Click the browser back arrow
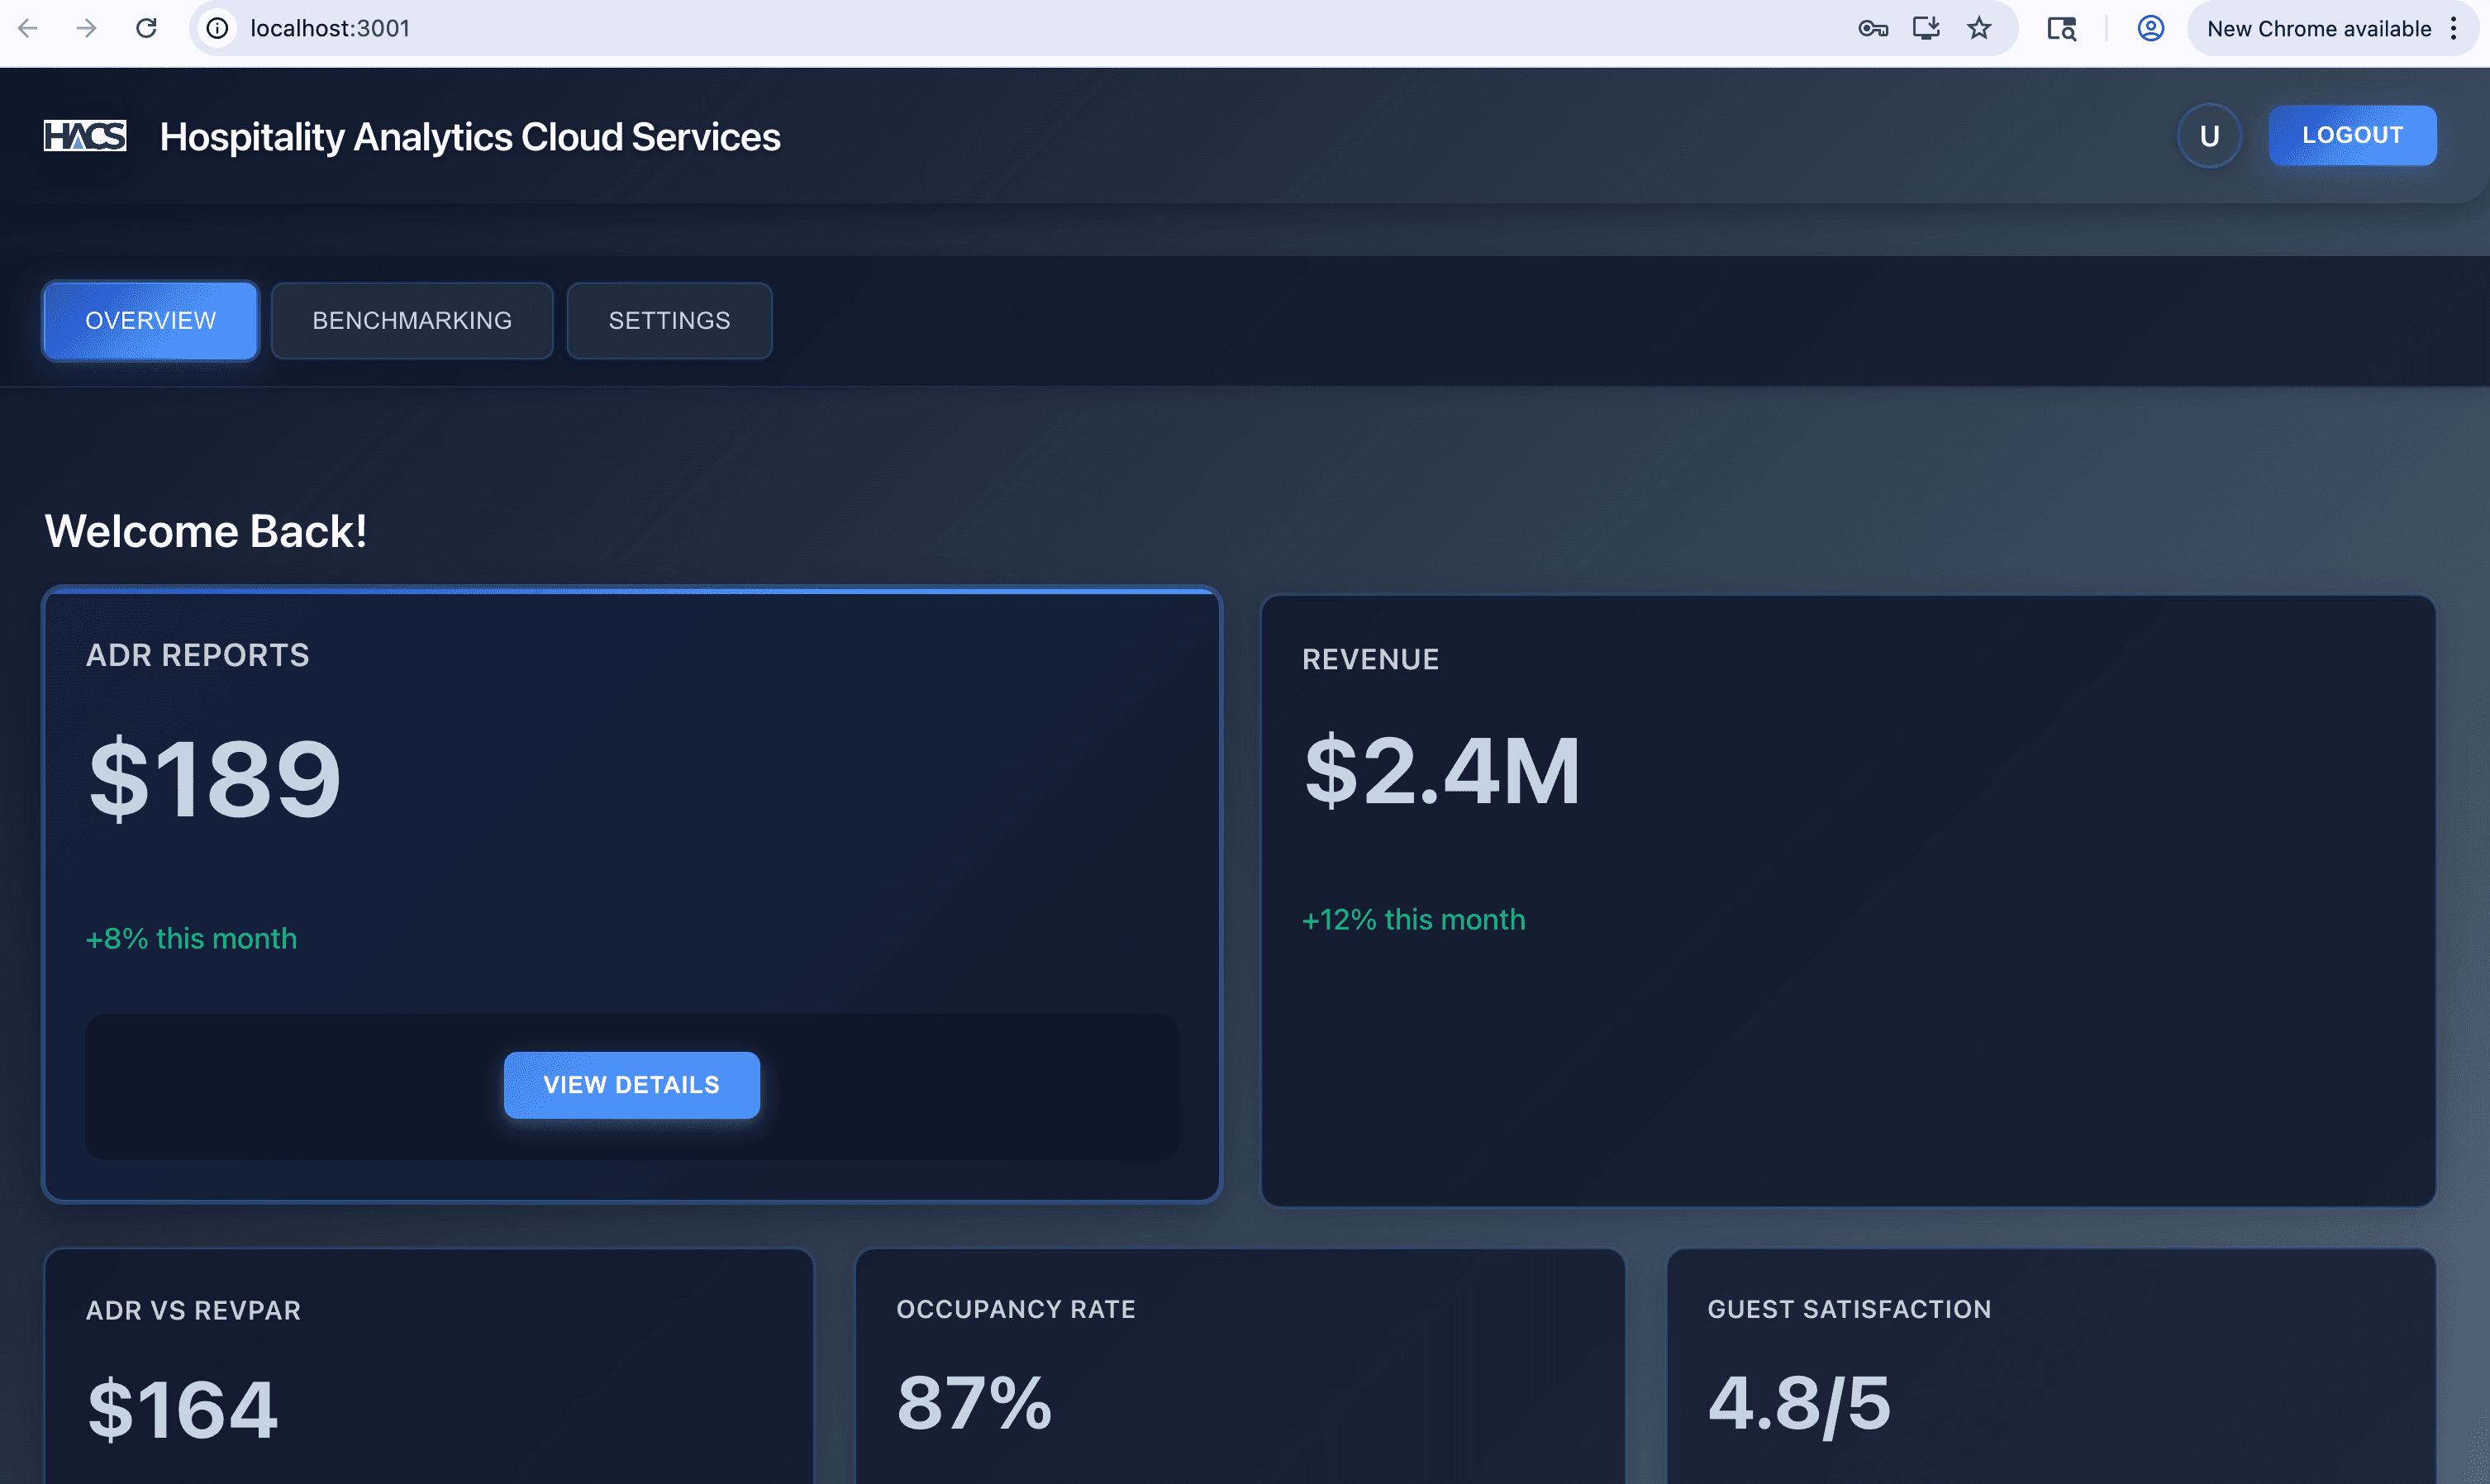This screenshot has width=2490, height=1484. [x=28, y=28]
